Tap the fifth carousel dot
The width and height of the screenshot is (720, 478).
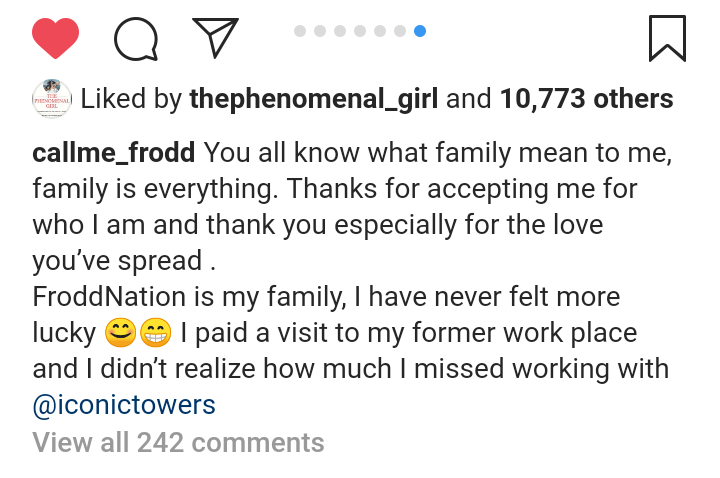click(380, 31)
